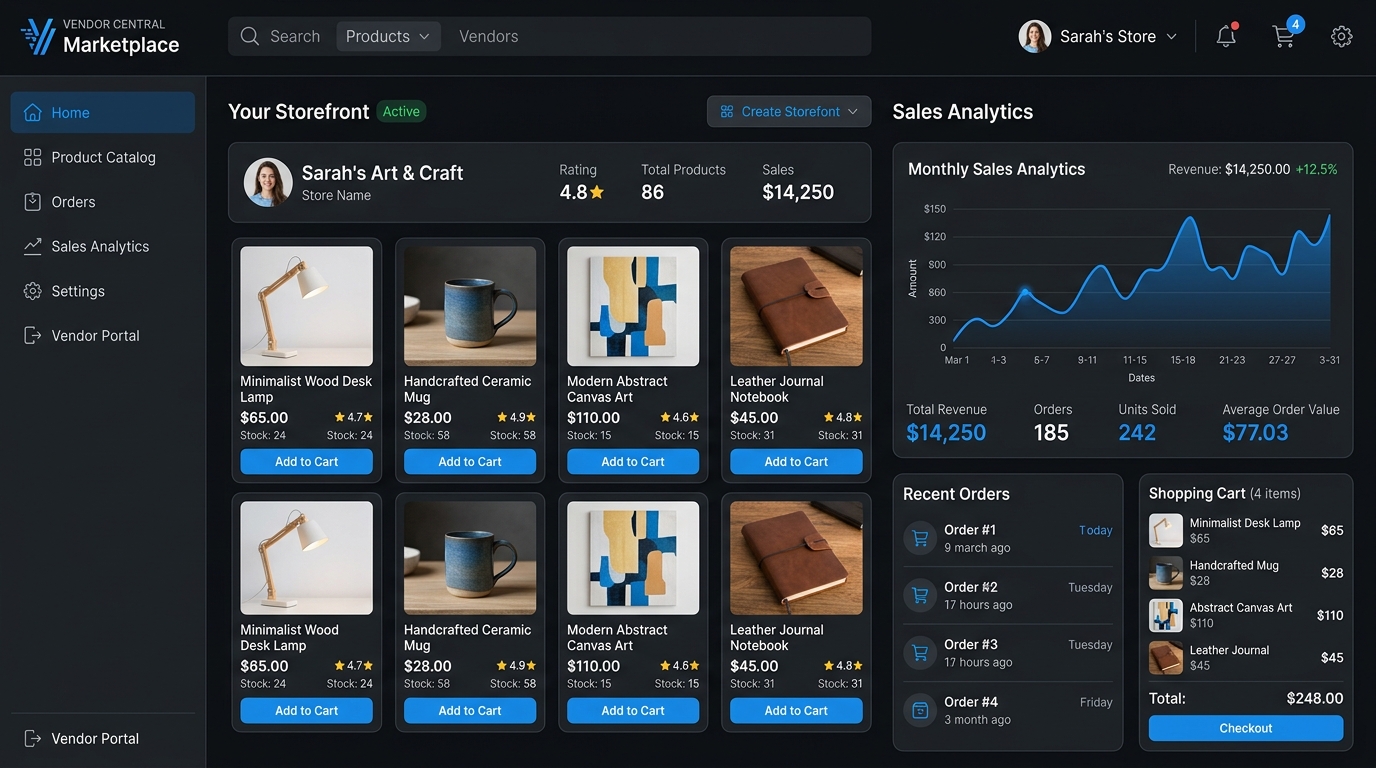
Task: Select the Order #2 row in Recent Orders
Action: pyautogui.click(x=1008, y=595)
